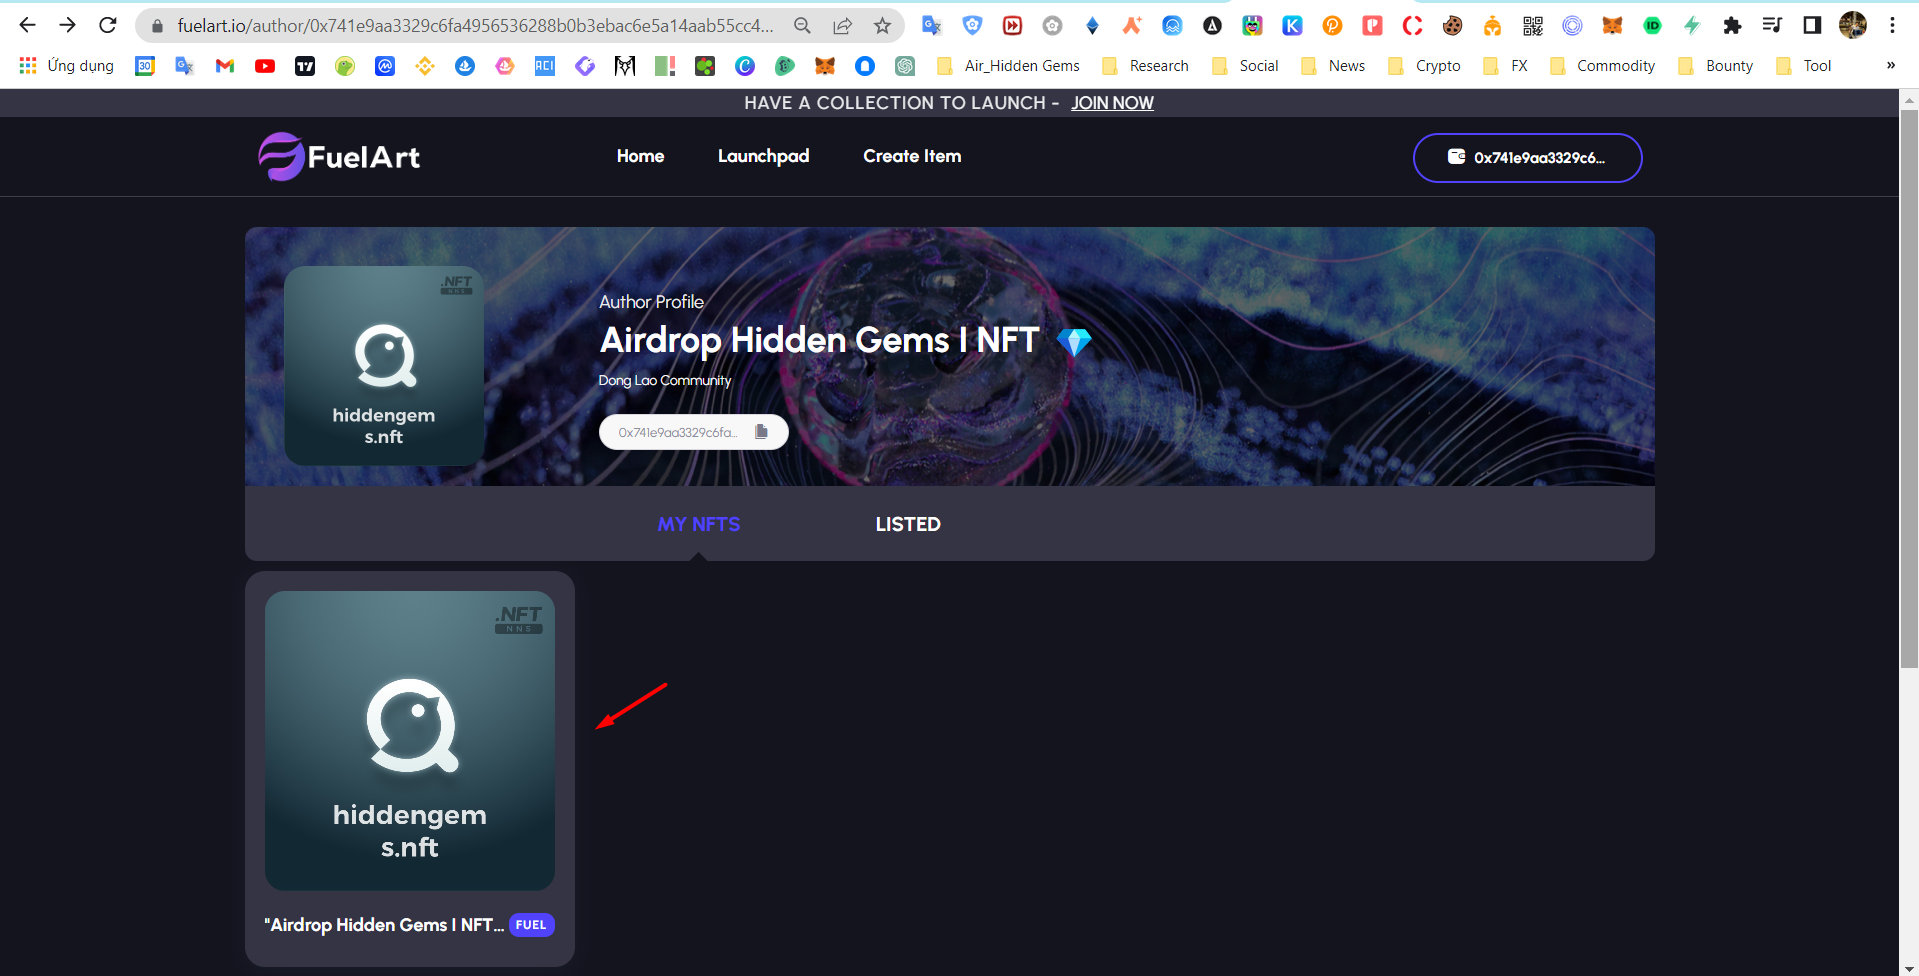
Task: Click the 0x741e9aa3329c6fa address pill
Action: tap(693, 432)
